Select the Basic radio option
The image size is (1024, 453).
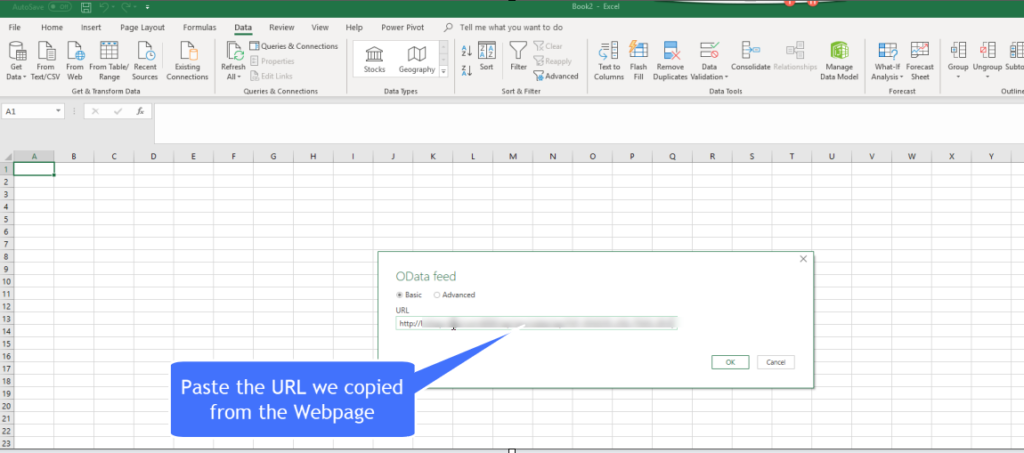(400, 295)
